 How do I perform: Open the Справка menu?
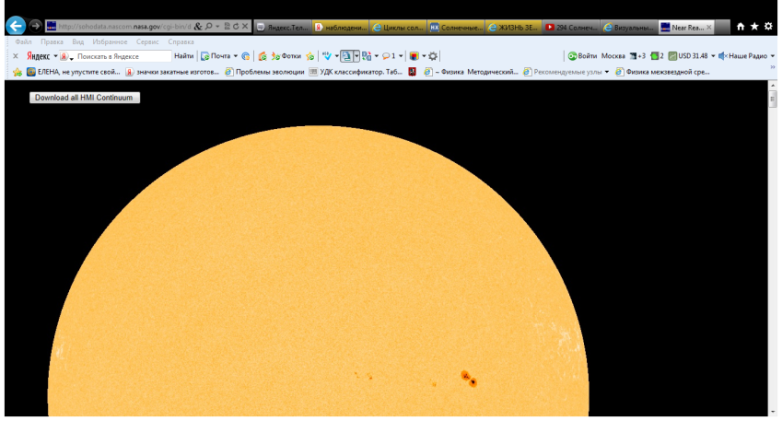181,42
